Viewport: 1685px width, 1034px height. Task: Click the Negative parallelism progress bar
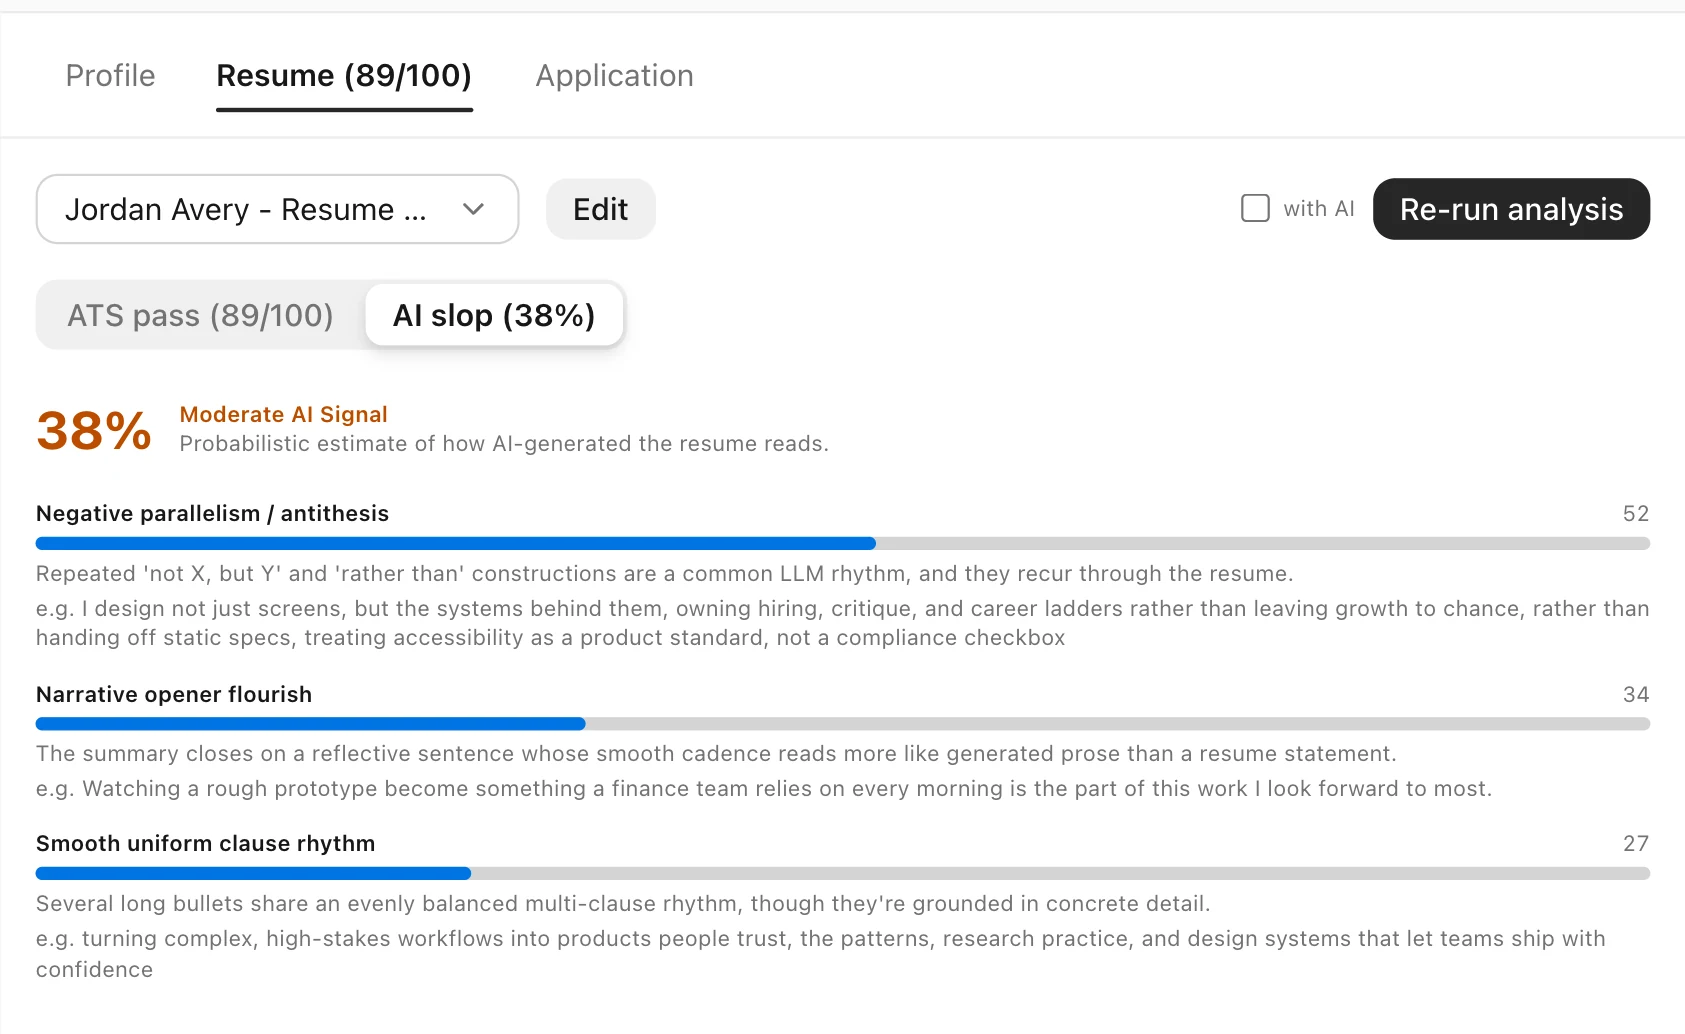[x=842, y=544]
